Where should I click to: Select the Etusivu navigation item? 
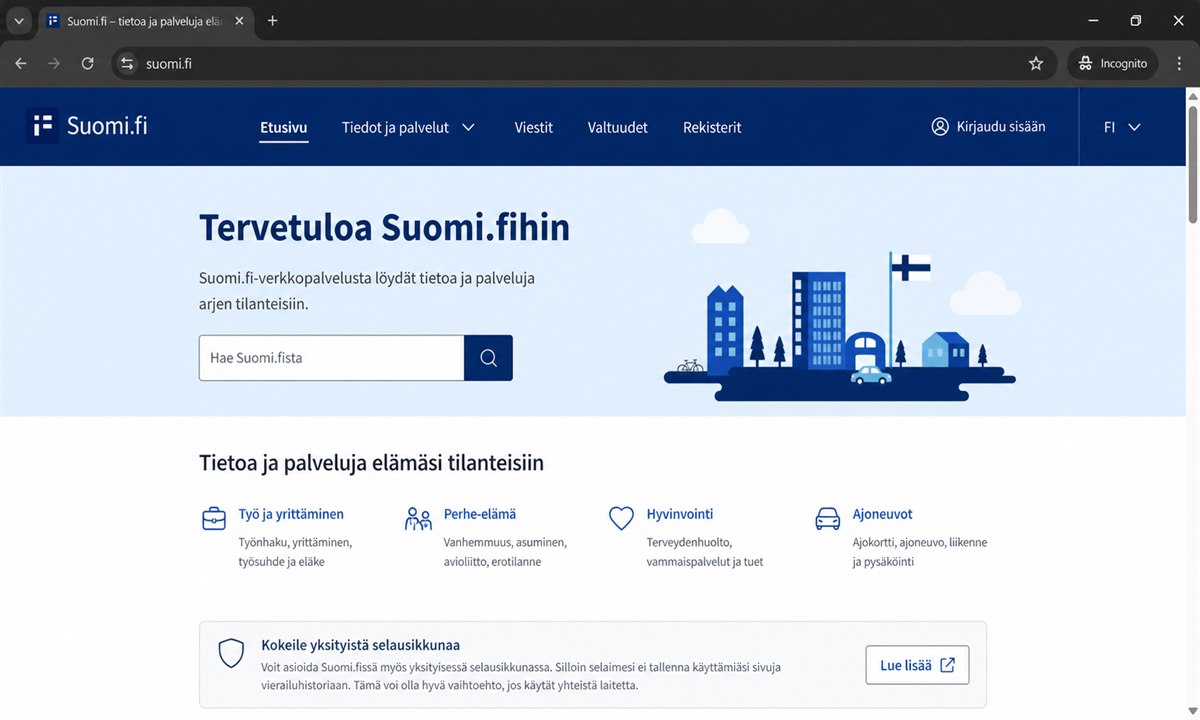point(284,127)
